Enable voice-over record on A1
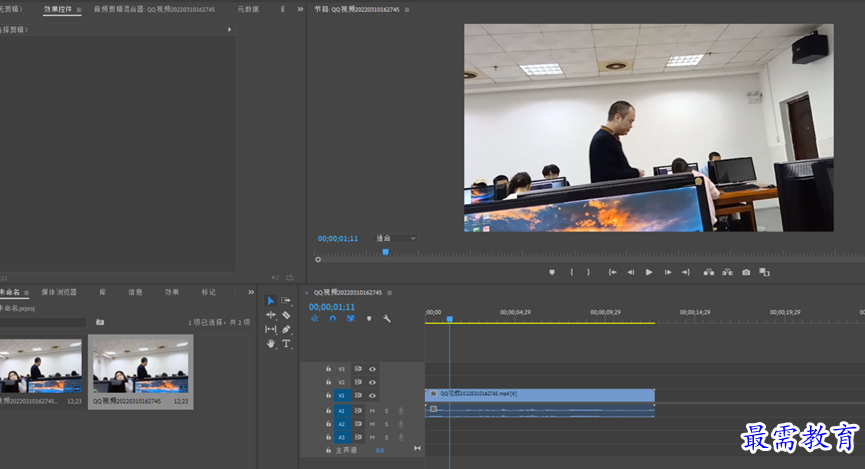 [x=401, y=411]
